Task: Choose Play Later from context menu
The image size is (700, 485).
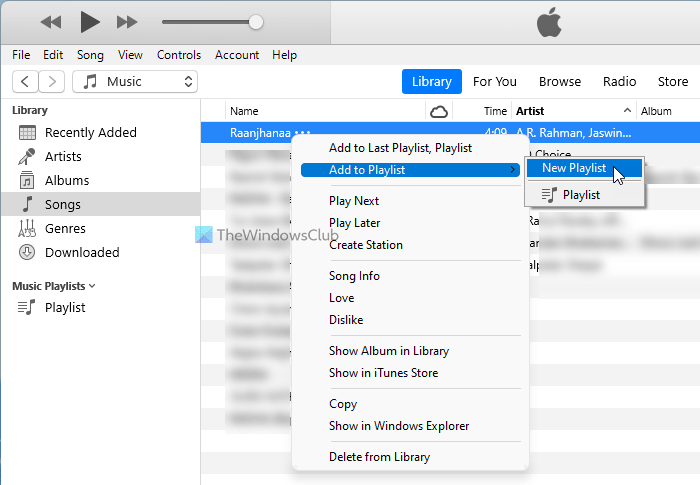Action: (354, 223)
